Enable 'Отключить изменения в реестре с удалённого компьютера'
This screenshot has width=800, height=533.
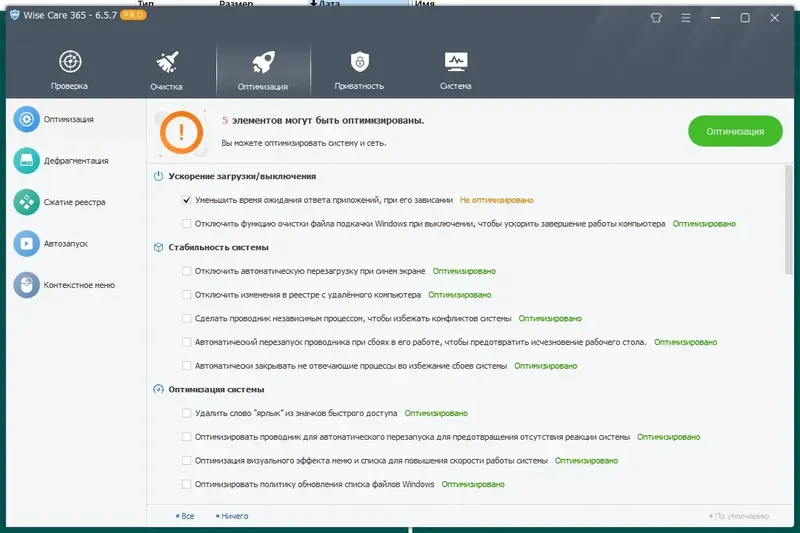[187, 295]
